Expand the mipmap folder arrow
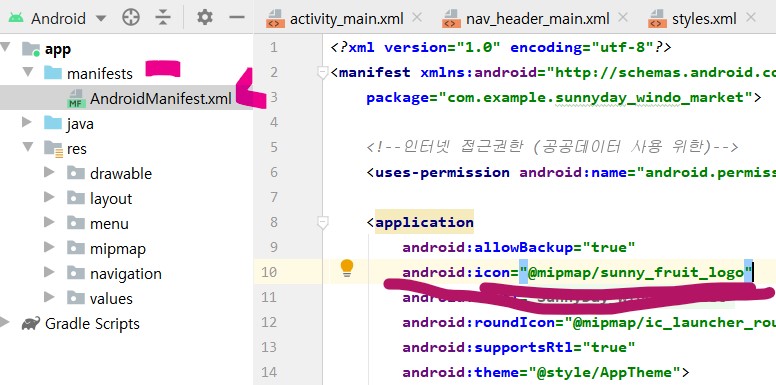 49,247
